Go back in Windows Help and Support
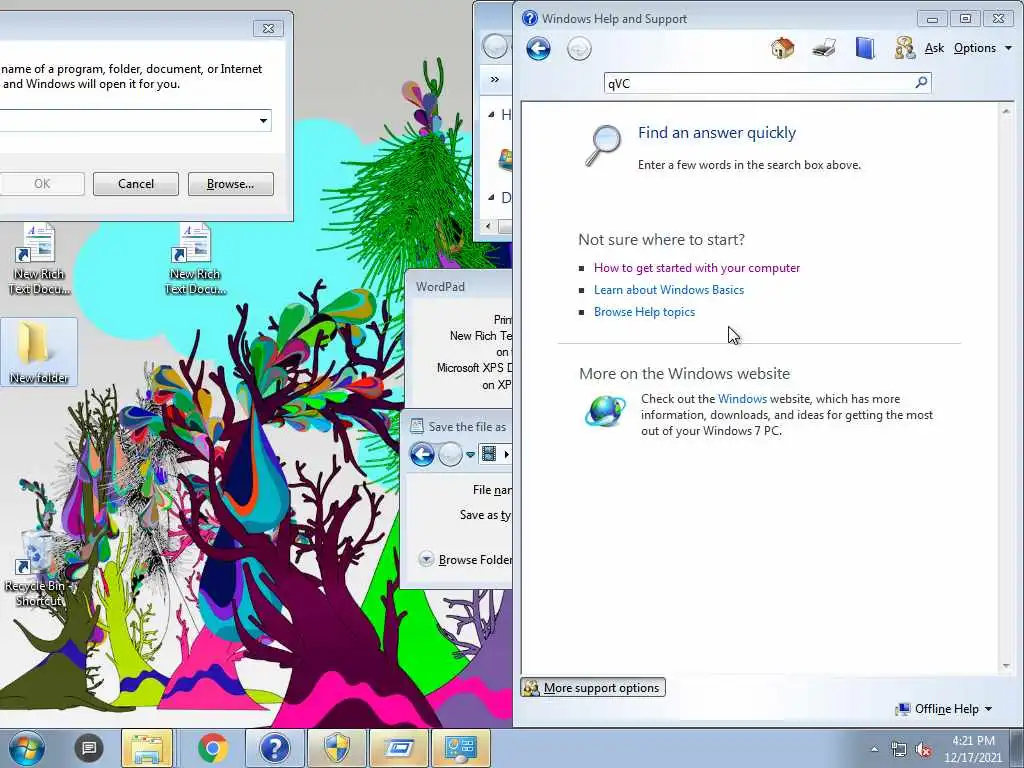 pyautogui.click(x=538, y=48)
